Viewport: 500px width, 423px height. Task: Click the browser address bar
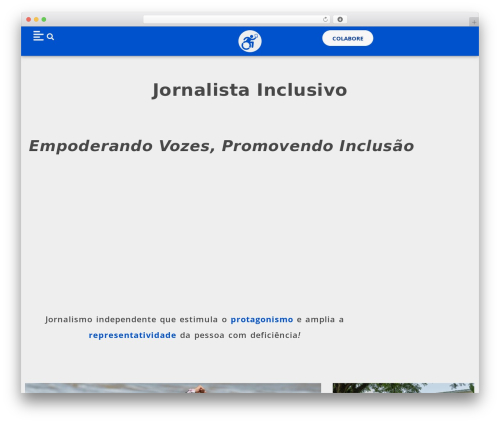point(237,19)
